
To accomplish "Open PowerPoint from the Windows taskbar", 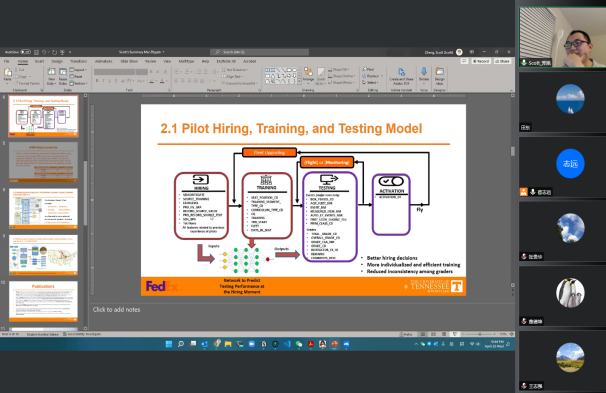I will (x=334, y=344).
